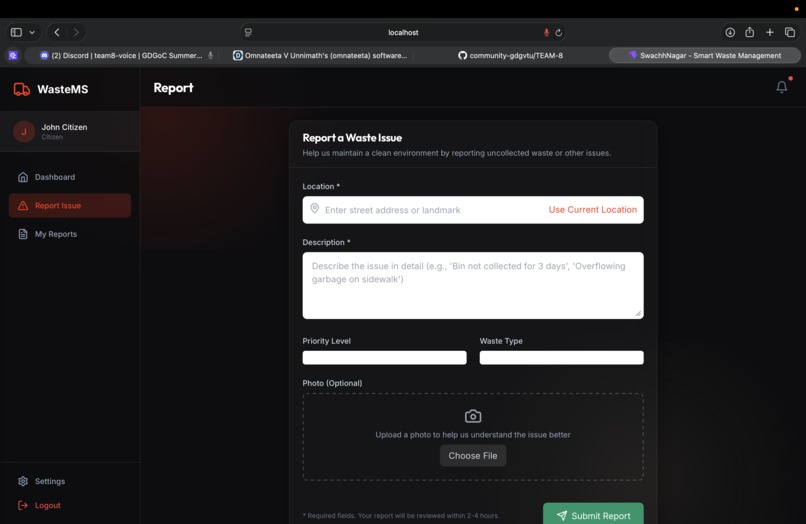Show Safari downloads
This screenshot has height=524, width=806.
[x=730, y=32]
